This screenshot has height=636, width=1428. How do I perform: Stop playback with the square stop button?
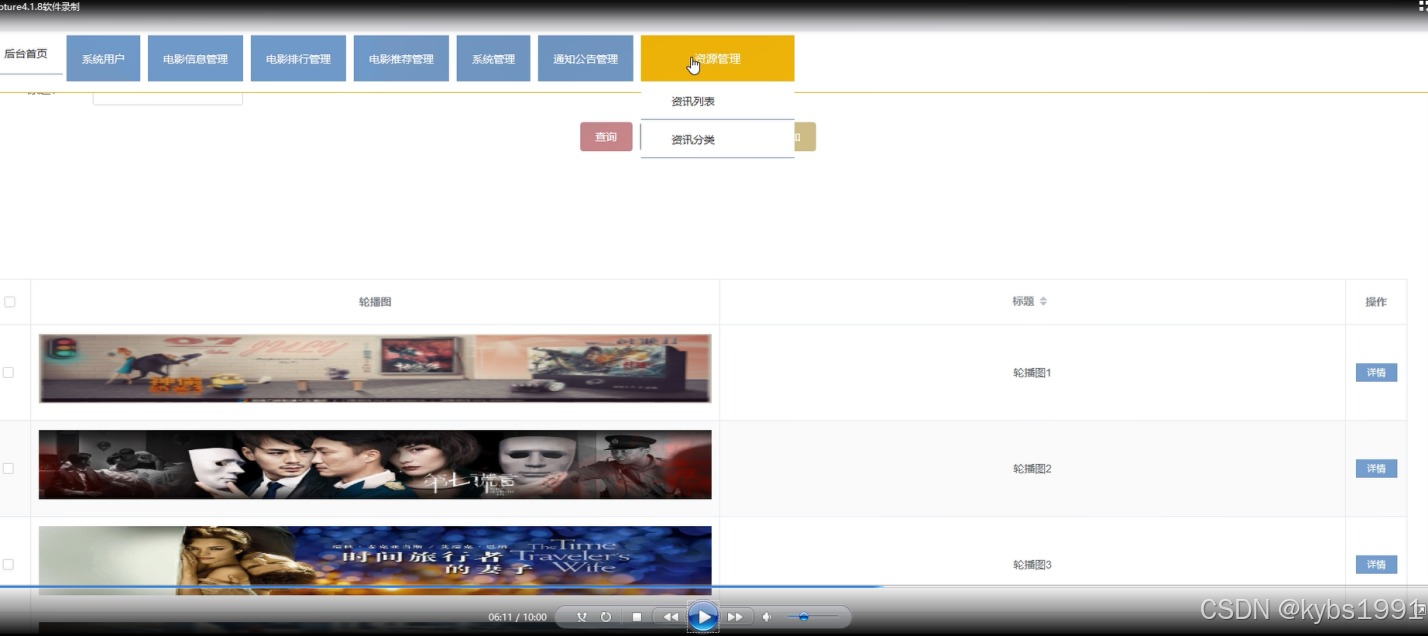pyautogui.click(x=636, y=617)
